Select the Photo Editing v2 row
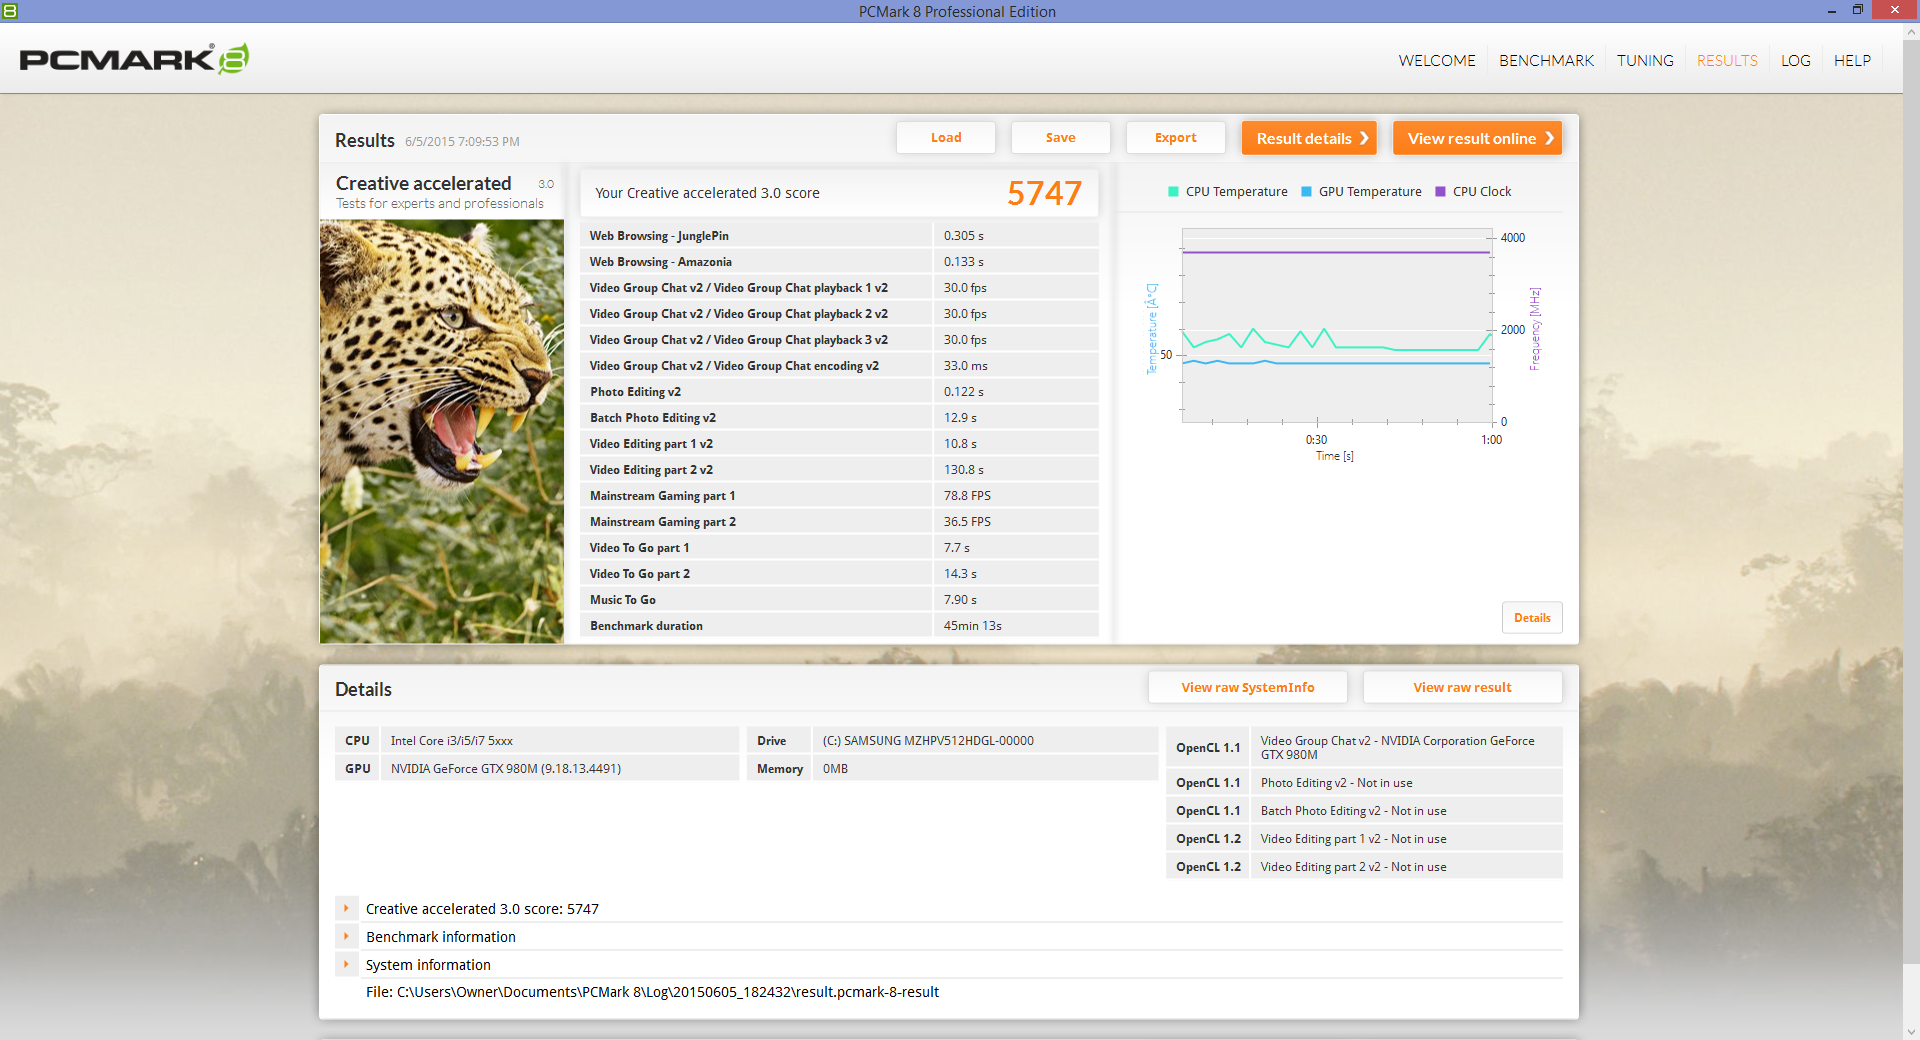 click(x=839, y=392)
